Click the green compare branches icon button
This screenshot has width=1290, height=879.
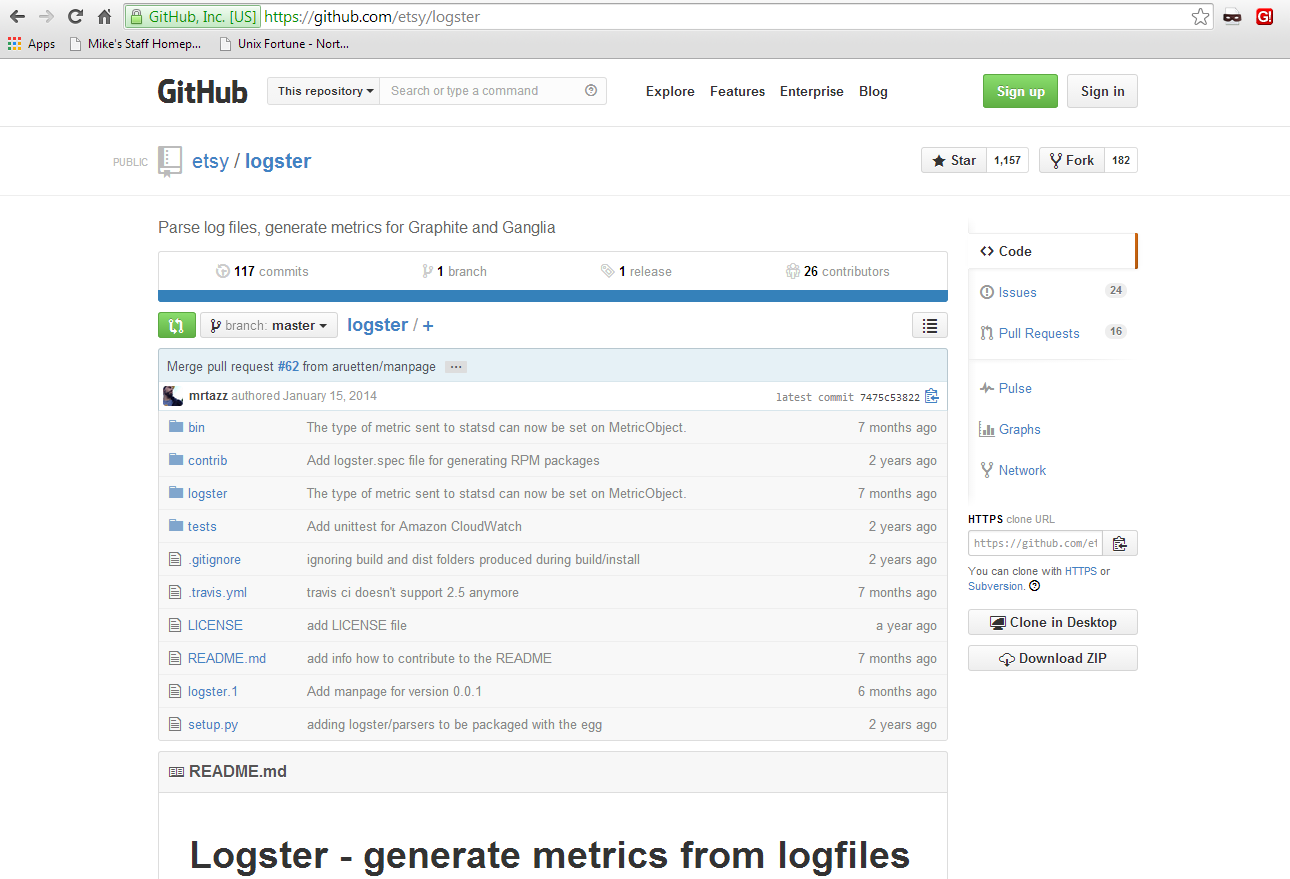tap(176, 325)
